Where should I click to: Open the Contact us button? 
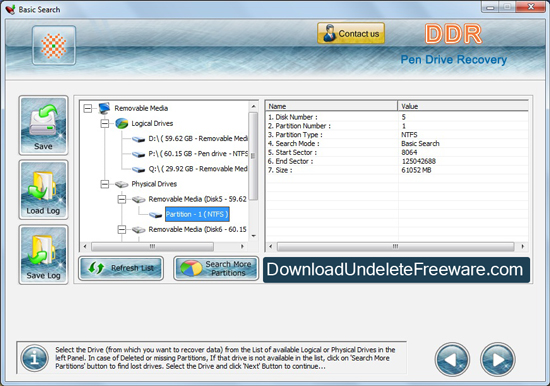[x=351, y=33]
